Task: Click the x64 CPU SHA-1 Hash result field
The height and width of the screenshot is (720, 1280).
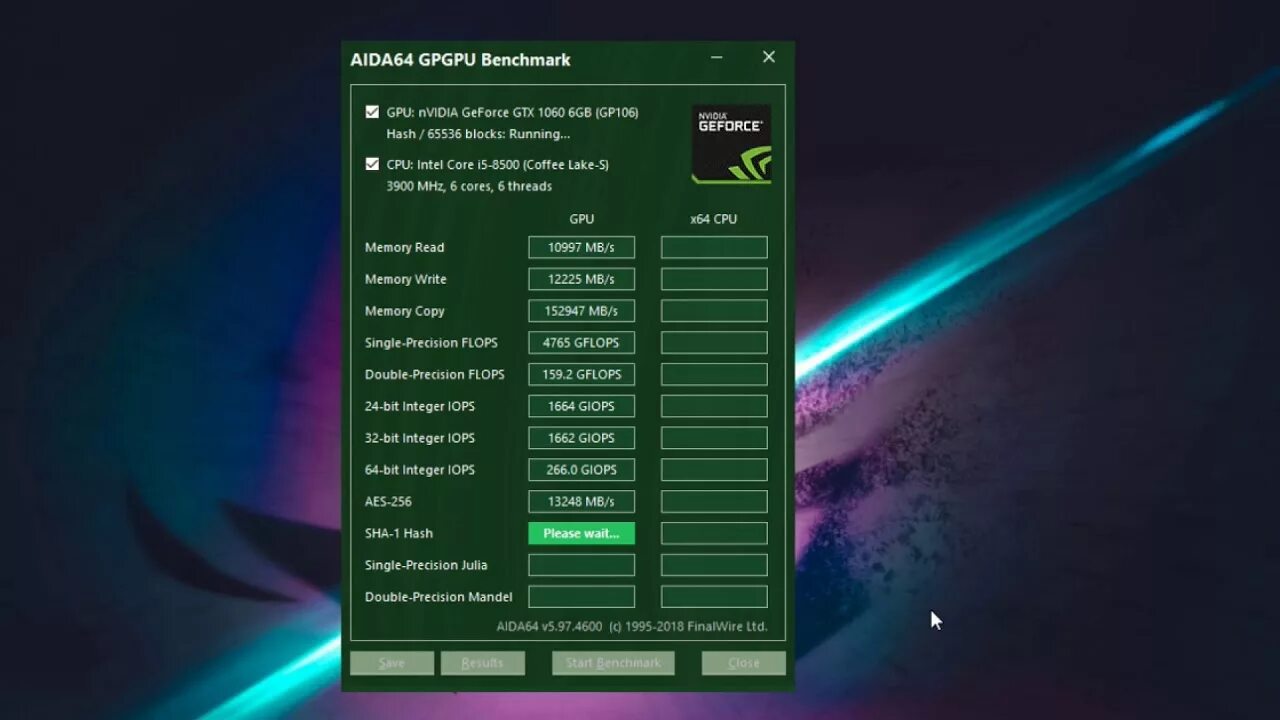Action: (x=714, y=533)
